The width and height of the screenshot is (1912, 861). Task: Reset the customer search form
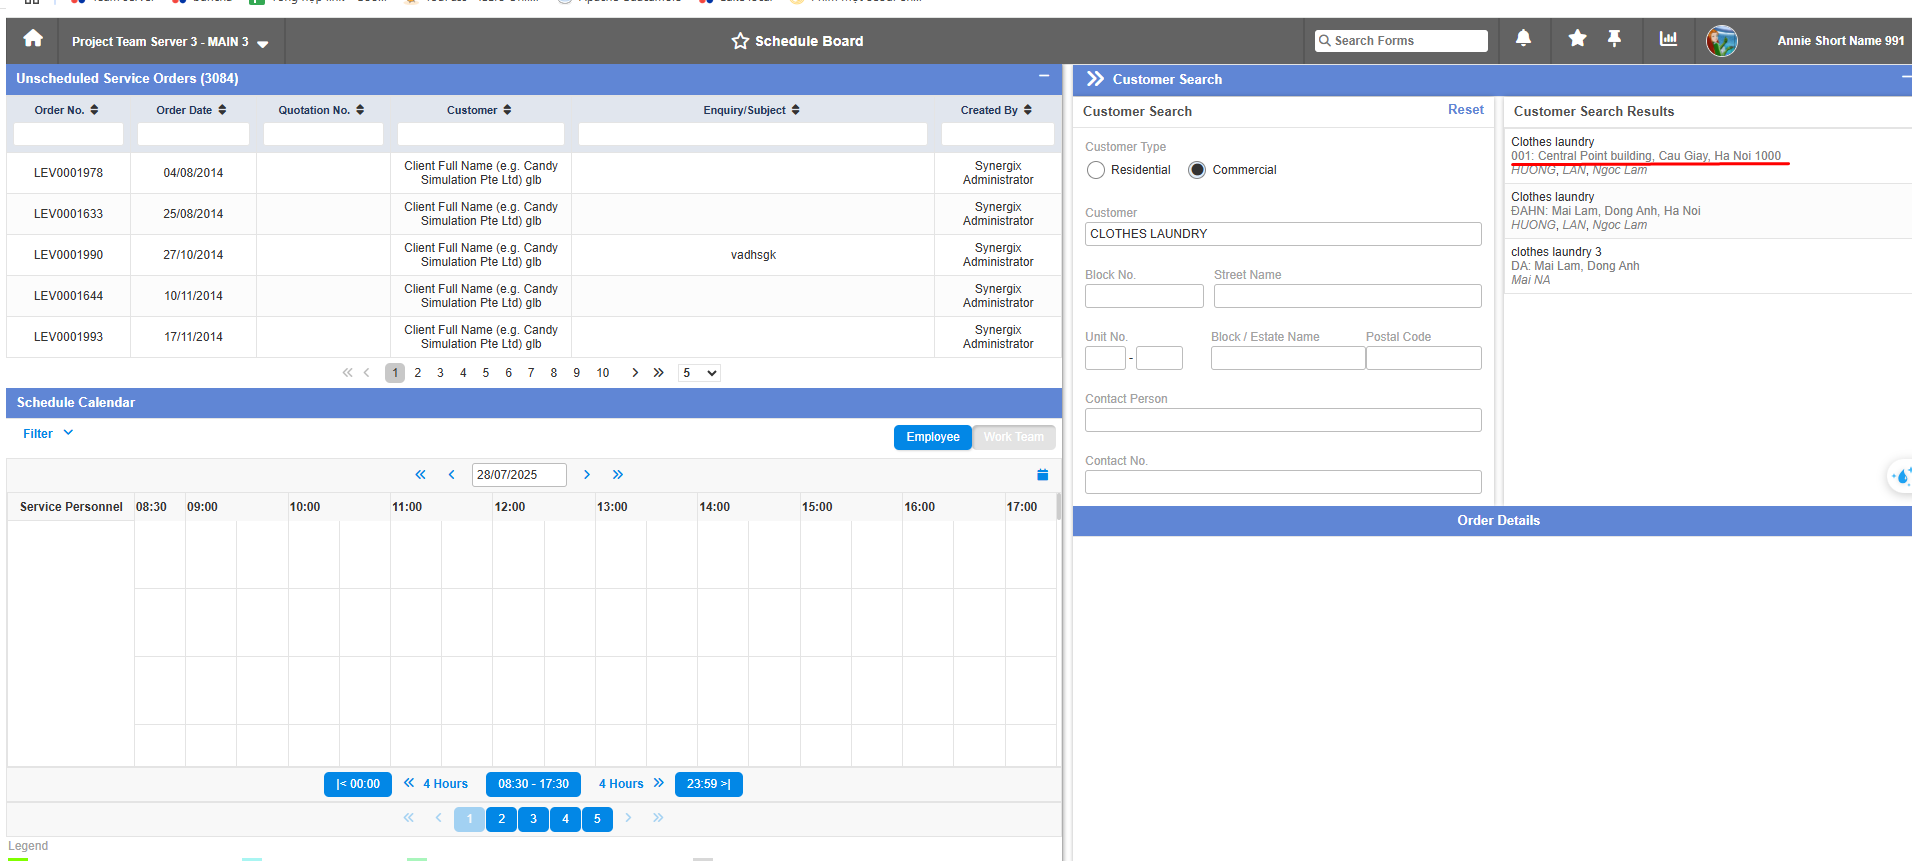[1465, 110]
